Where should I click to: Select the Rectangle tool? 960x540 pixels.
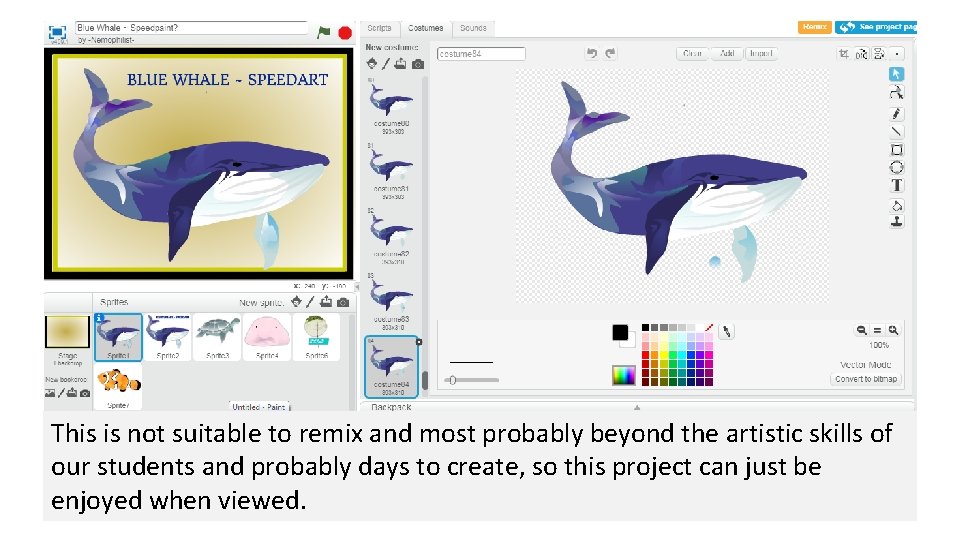896,149
